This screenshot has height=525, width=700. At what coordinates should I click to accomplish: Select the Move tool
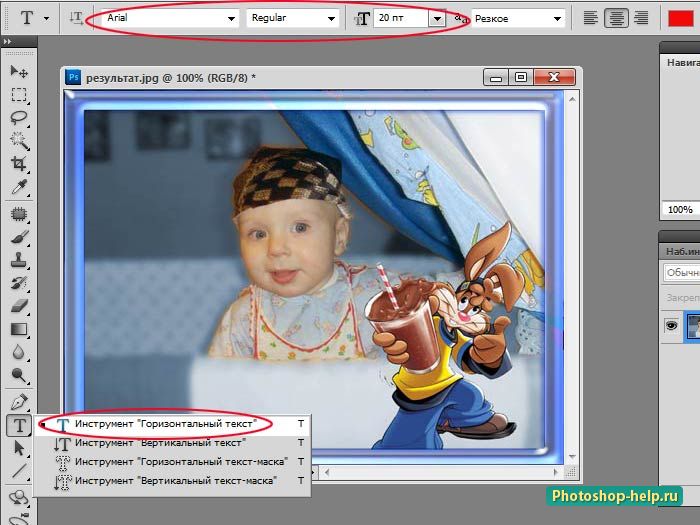click(x=19, y=71)
